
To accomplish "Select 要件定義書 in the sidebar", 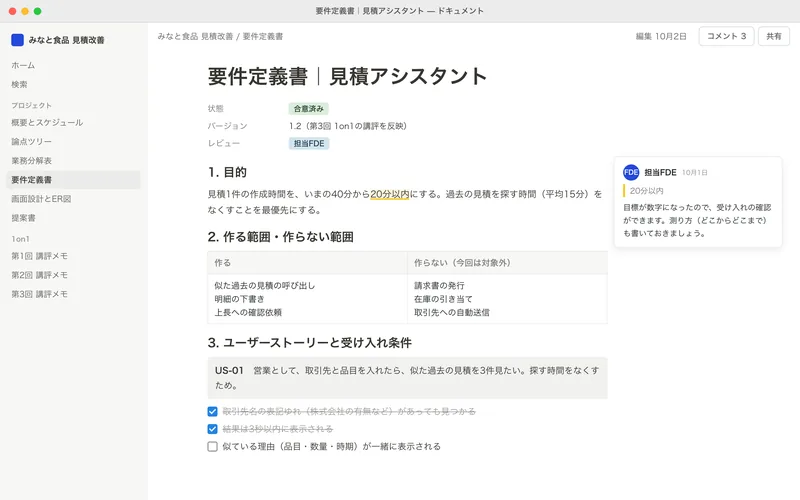I will [73, 180].
